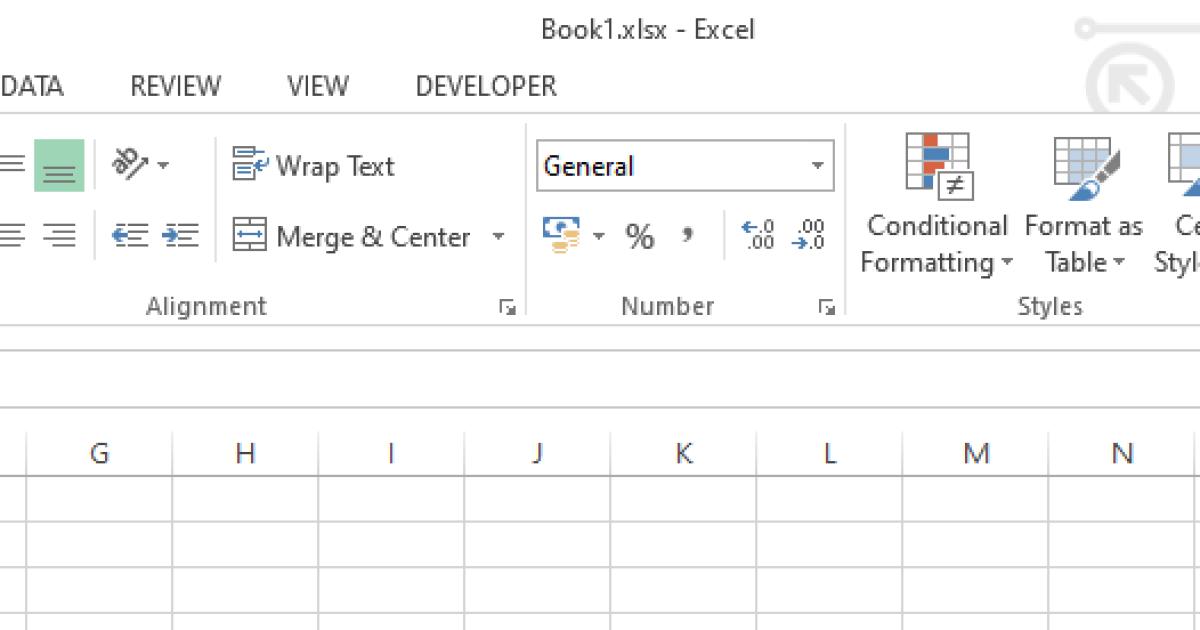Toggle Middle Align vertical alignment
The height and width of the screenshot is (630, 1200).
(x=58, y=165)
